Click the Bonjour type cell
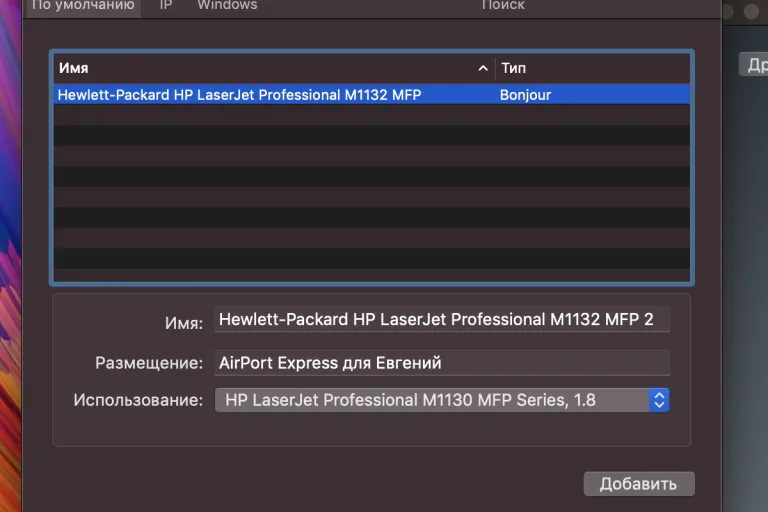 tap(525, 95)
